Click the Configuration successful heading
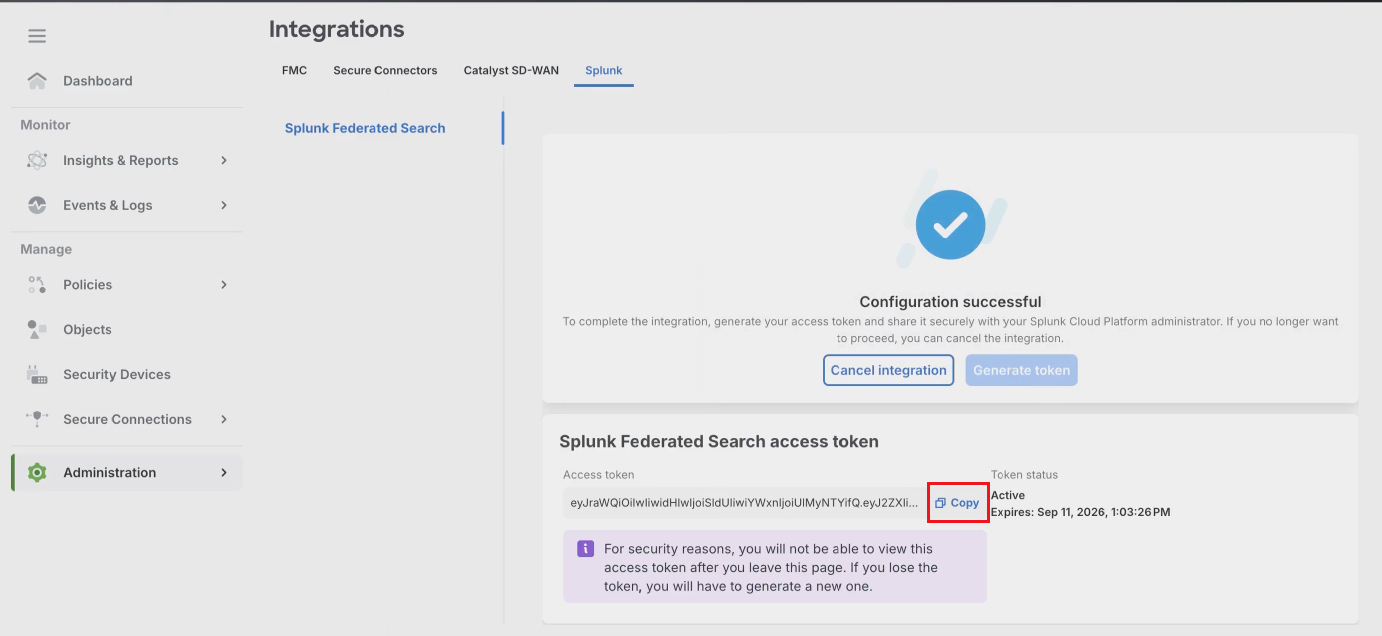This screenshot has height=636, width=1382. pos(950,302)
